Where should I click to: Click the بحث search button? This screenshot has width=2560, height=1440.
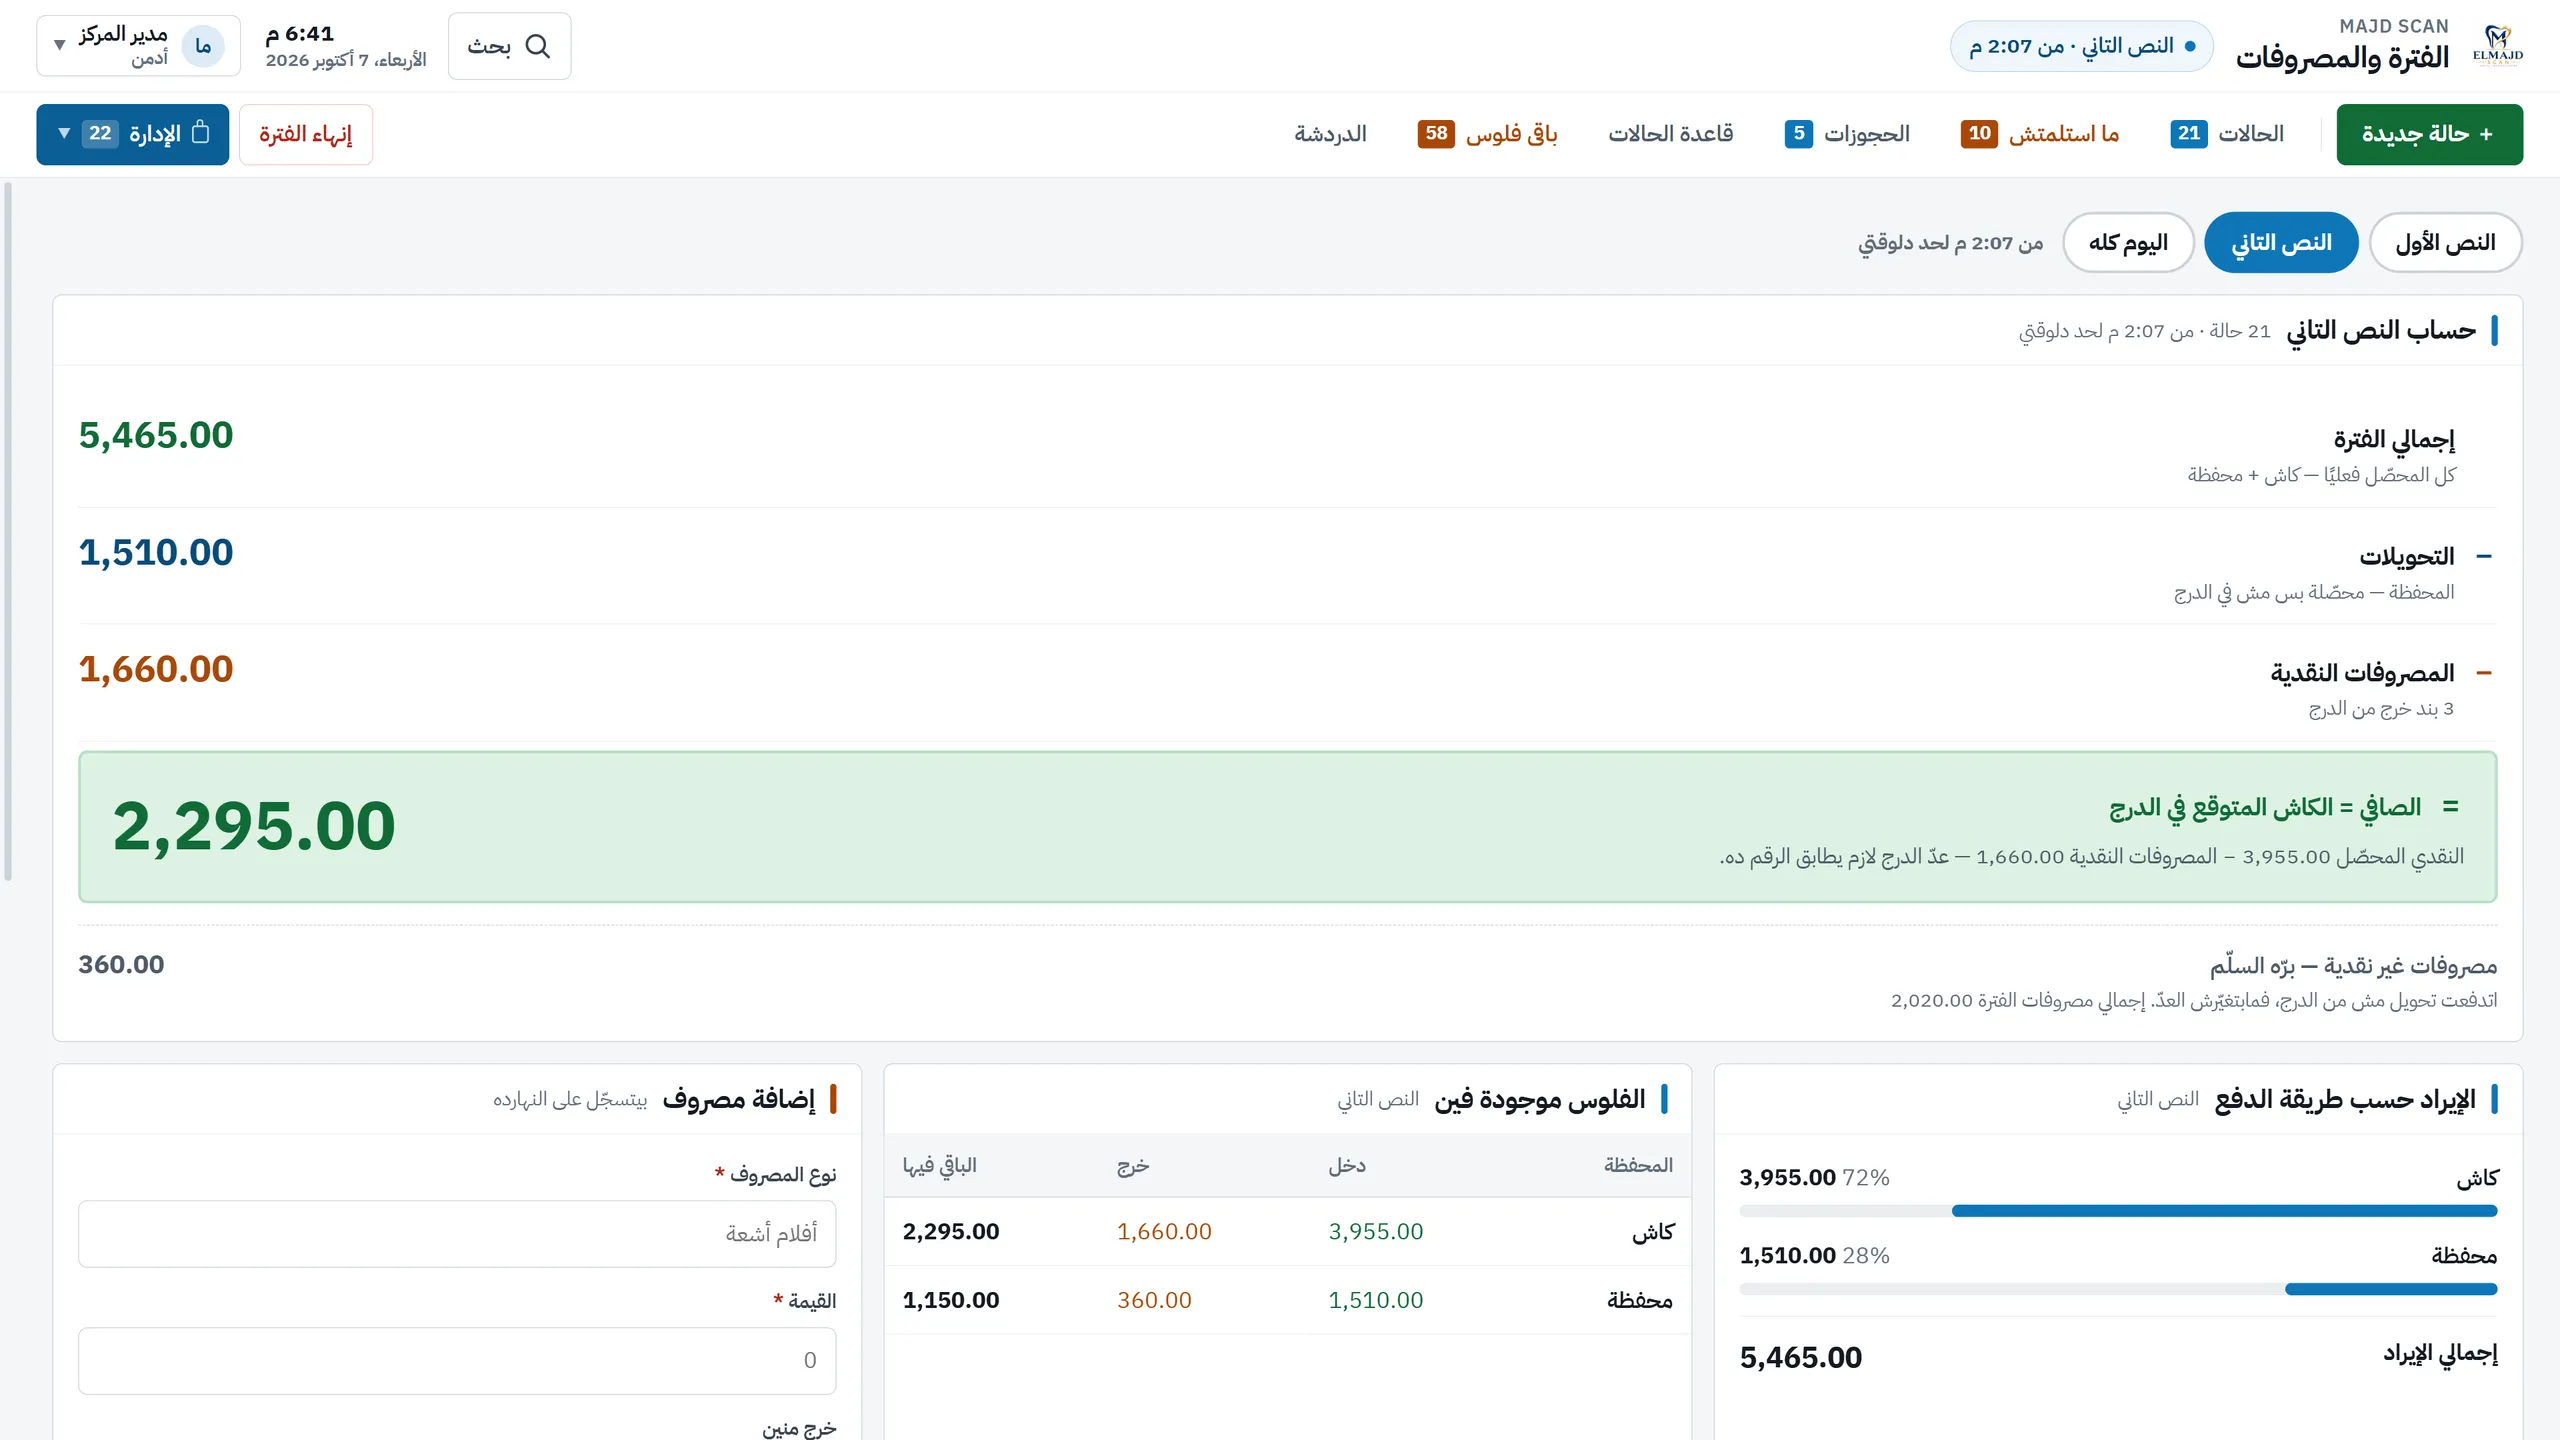(509, 46)
